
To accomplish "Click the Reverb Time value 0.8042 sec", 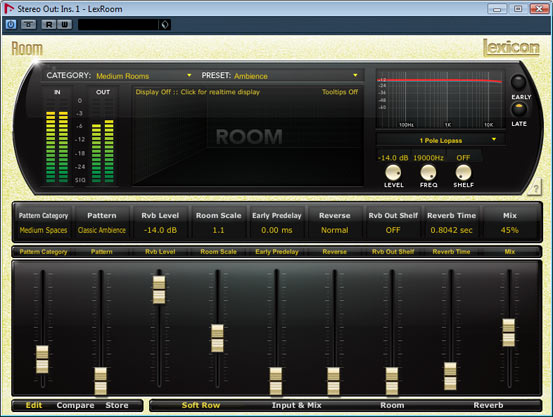I will [x=451, y=230].
